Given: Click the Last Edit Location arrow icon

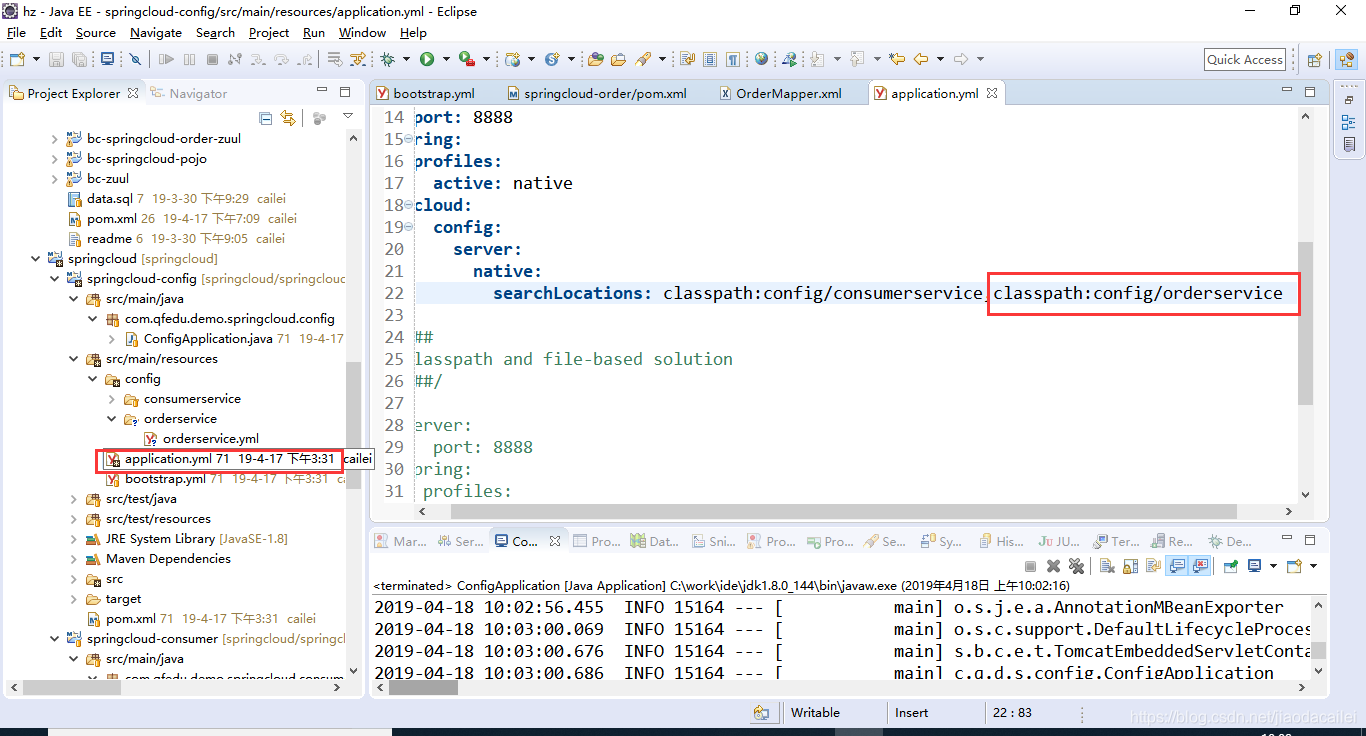Looking at the screenshot, I should coord(897,60).
